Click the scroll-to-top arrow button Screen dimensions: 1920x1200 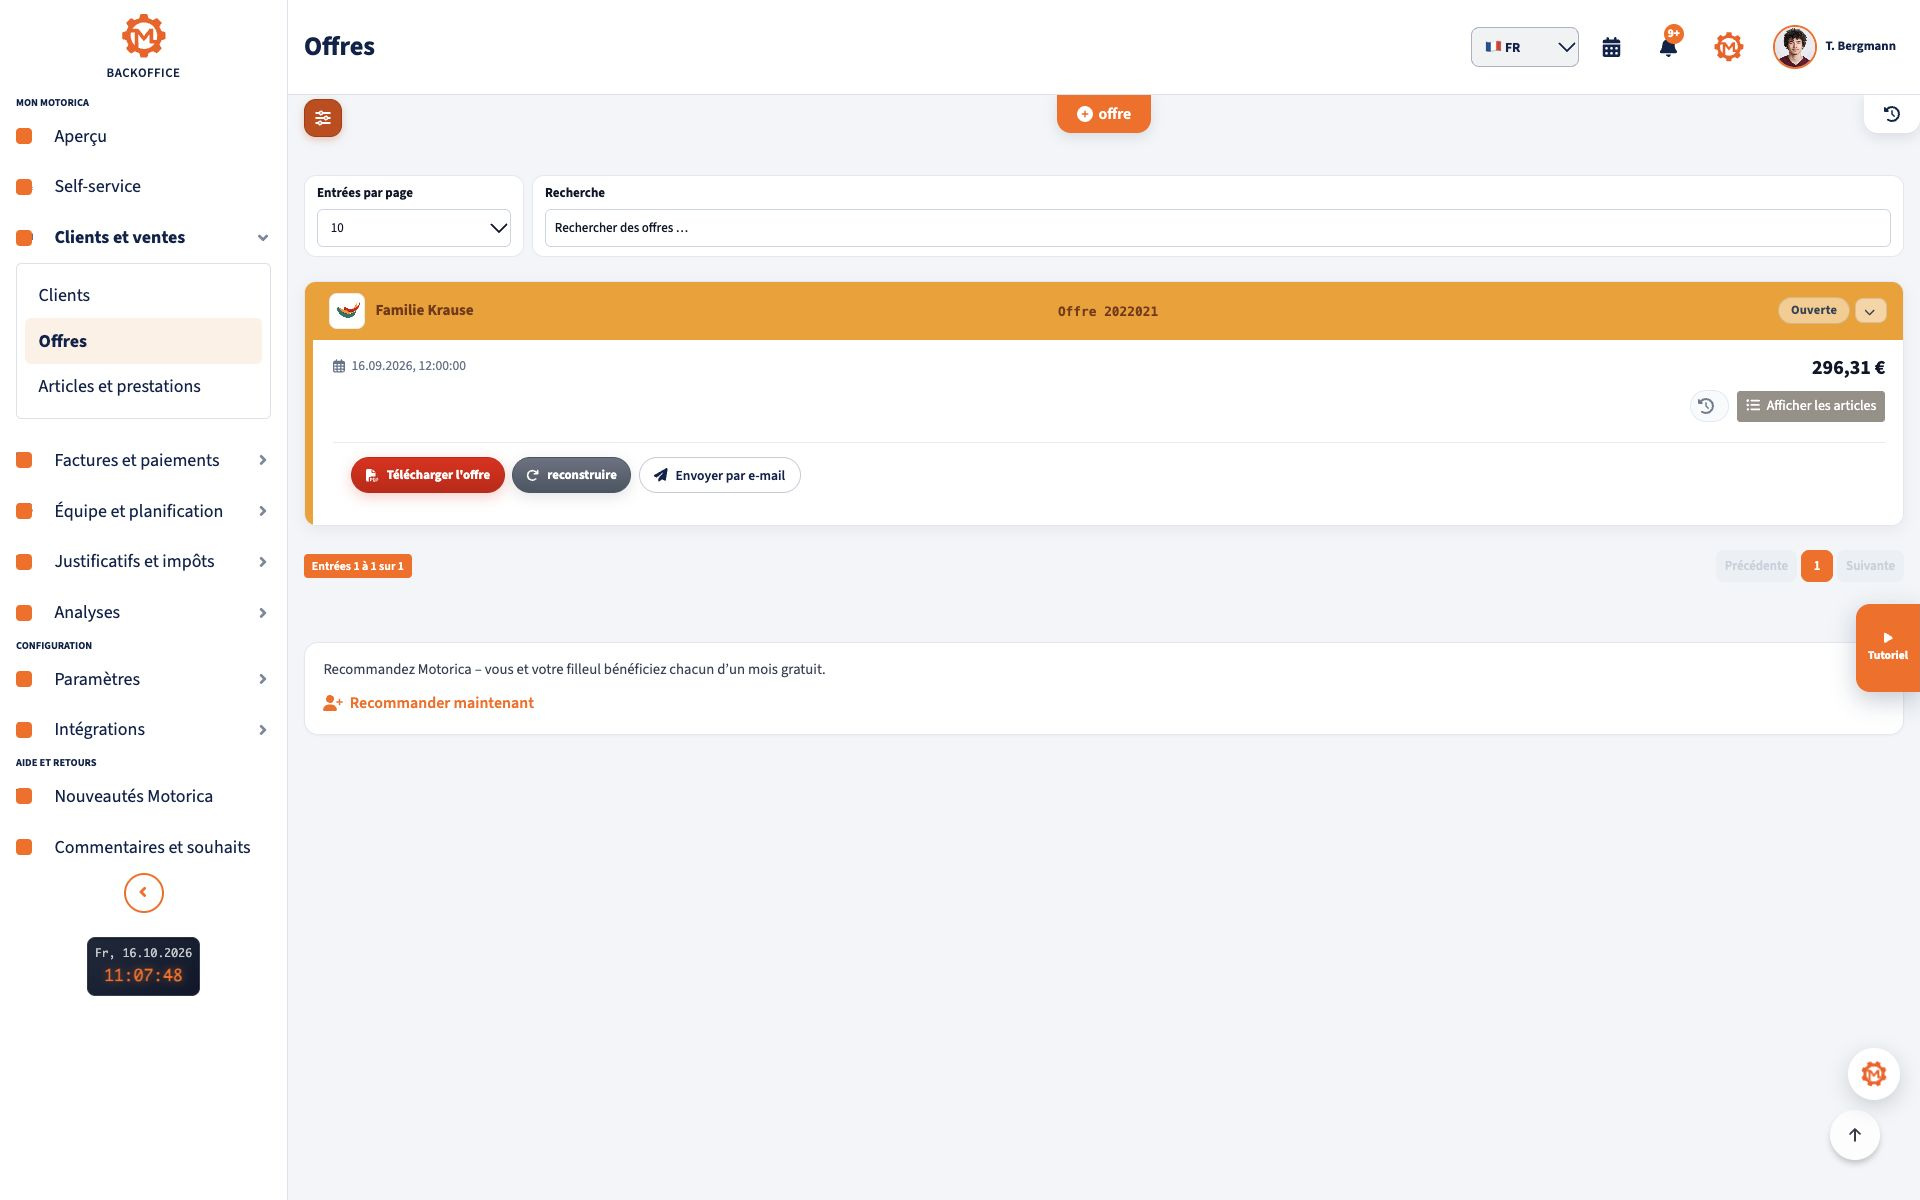click(1855, 1135)
